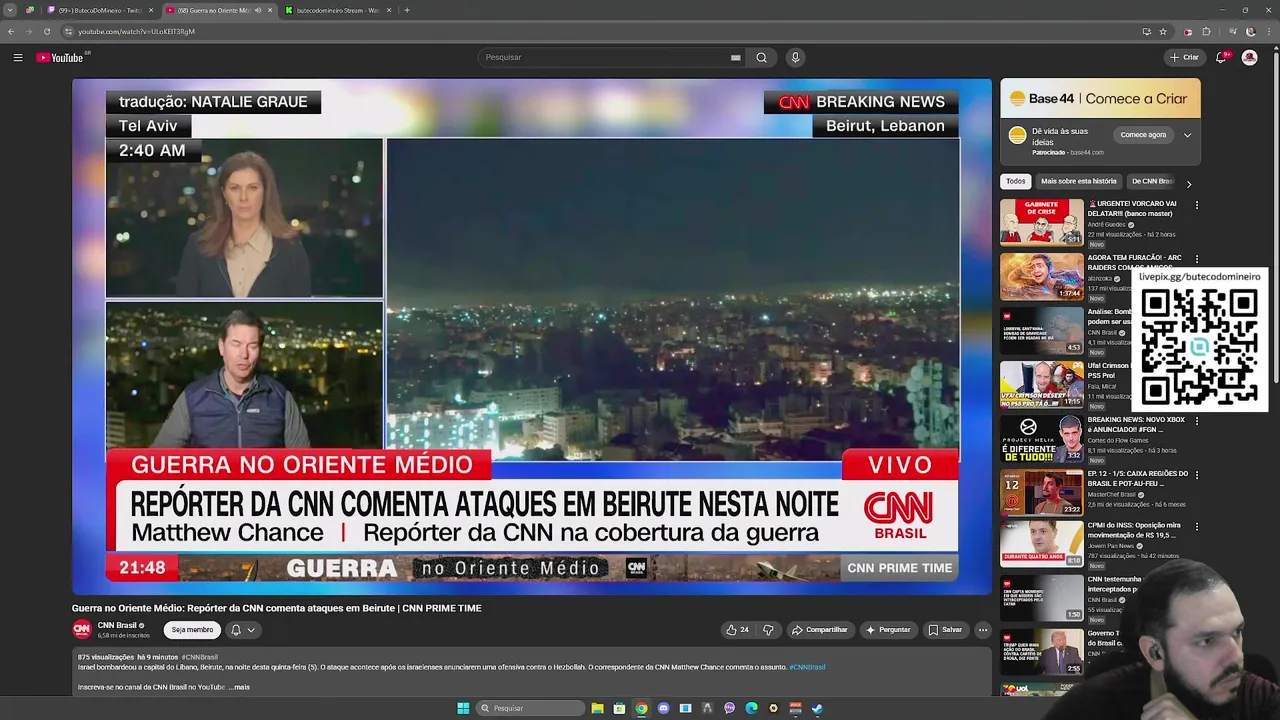Open the CNN Brasil channel name link
1280x720 pixels.
117,625
